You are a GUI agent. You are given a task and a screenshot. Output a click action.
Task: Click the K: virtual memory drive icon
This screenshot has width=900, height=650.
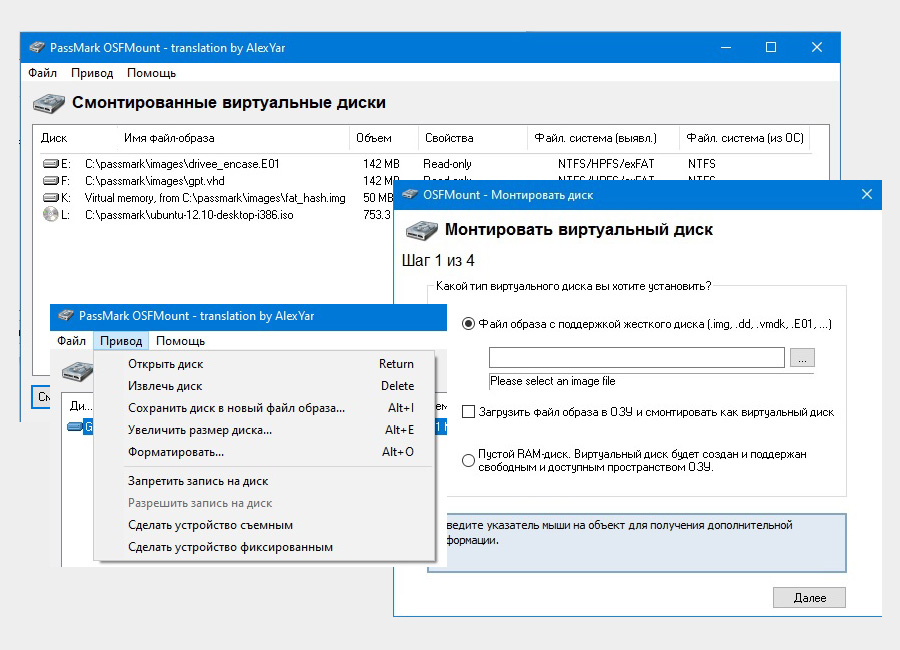pos(51,198)
